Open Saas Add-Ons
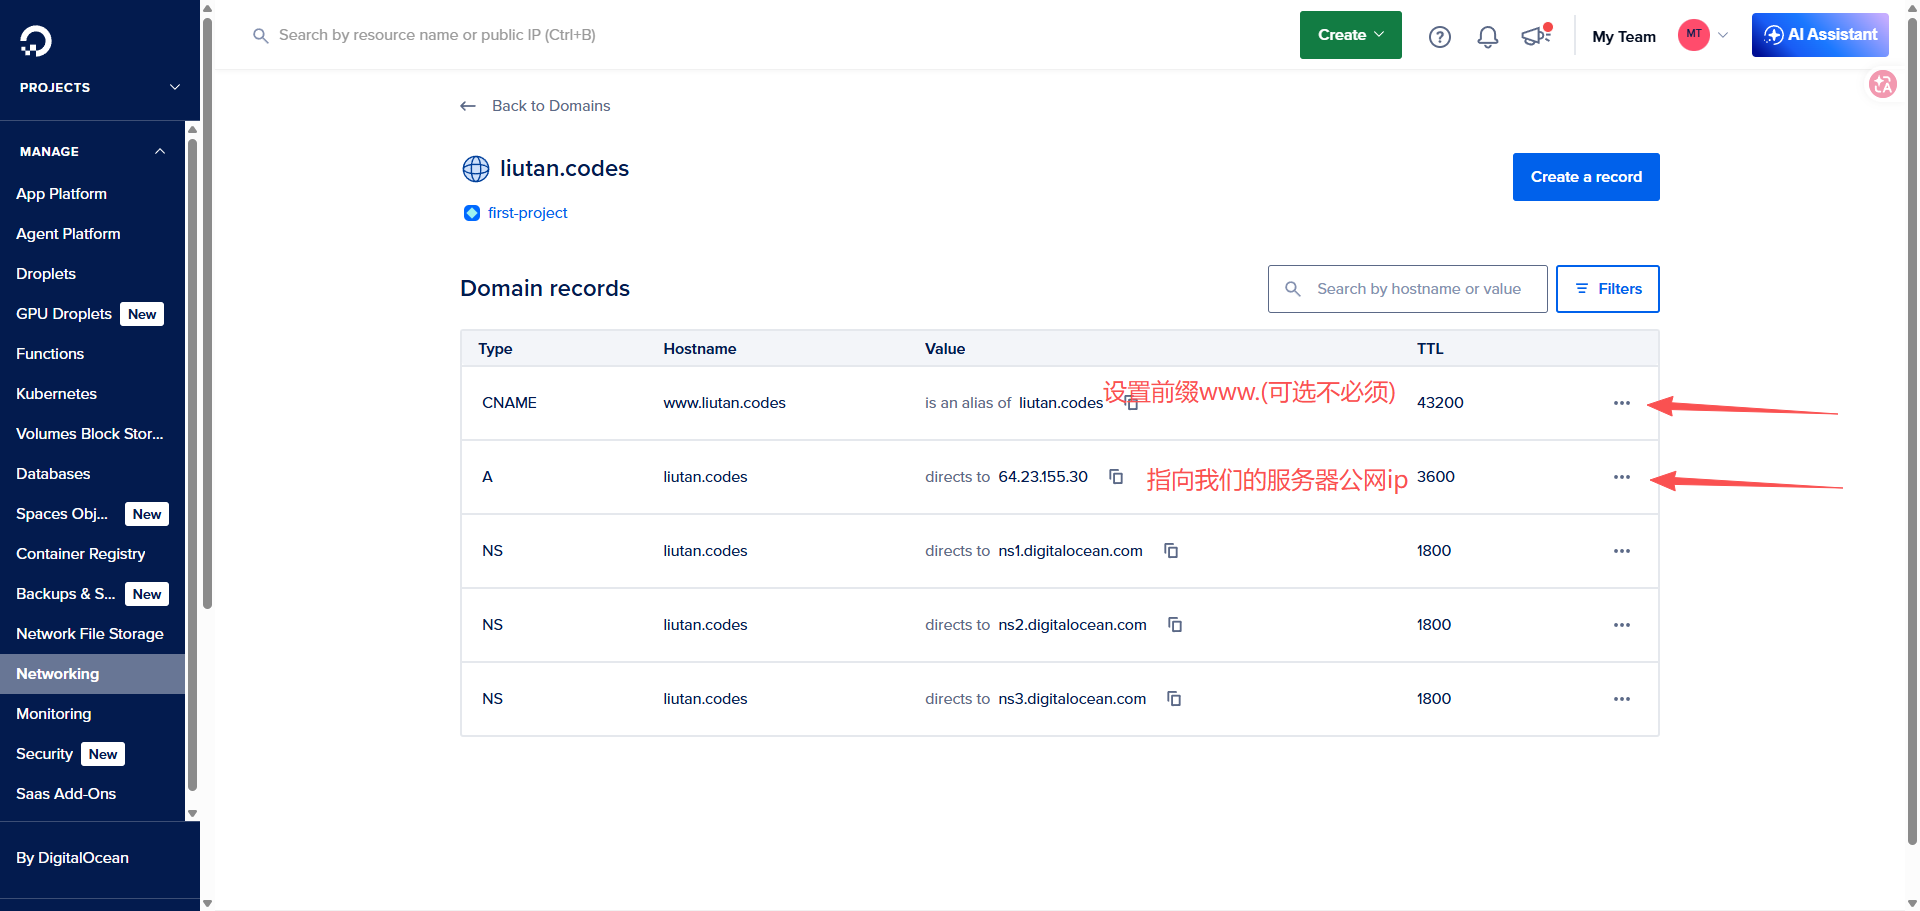This screenshot has width=1920, height=911. click(66, 794)
